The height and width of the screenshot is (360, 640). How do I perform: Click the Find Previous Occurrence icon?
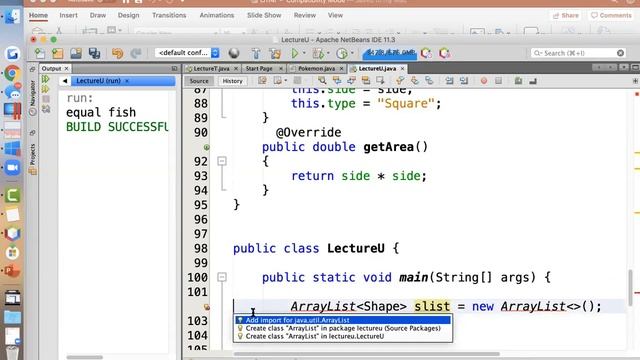coord(337,81)
